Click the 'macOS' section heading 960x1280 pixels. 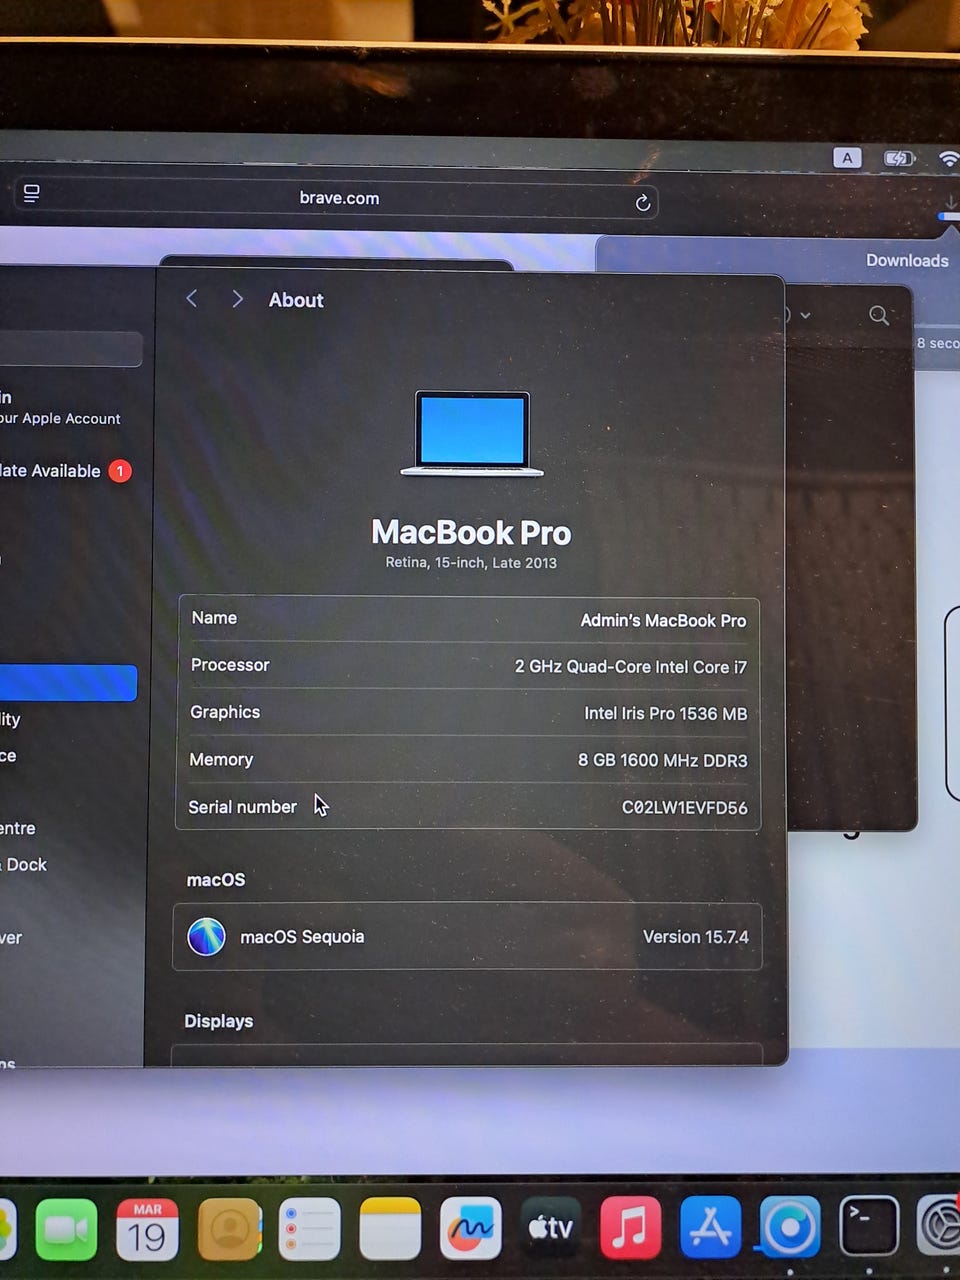216,880
